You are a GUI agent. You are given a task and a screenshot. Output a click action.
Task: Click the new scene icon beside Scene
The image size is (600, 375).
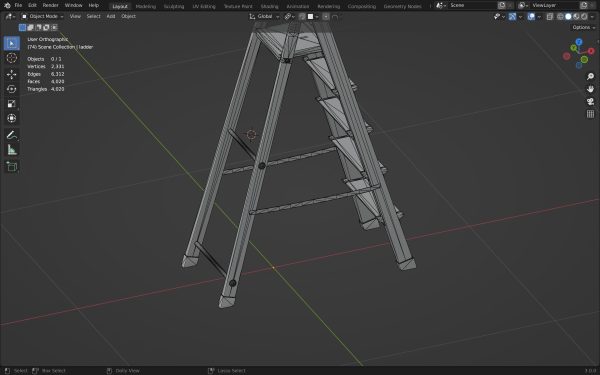click(x=502, y=5)
